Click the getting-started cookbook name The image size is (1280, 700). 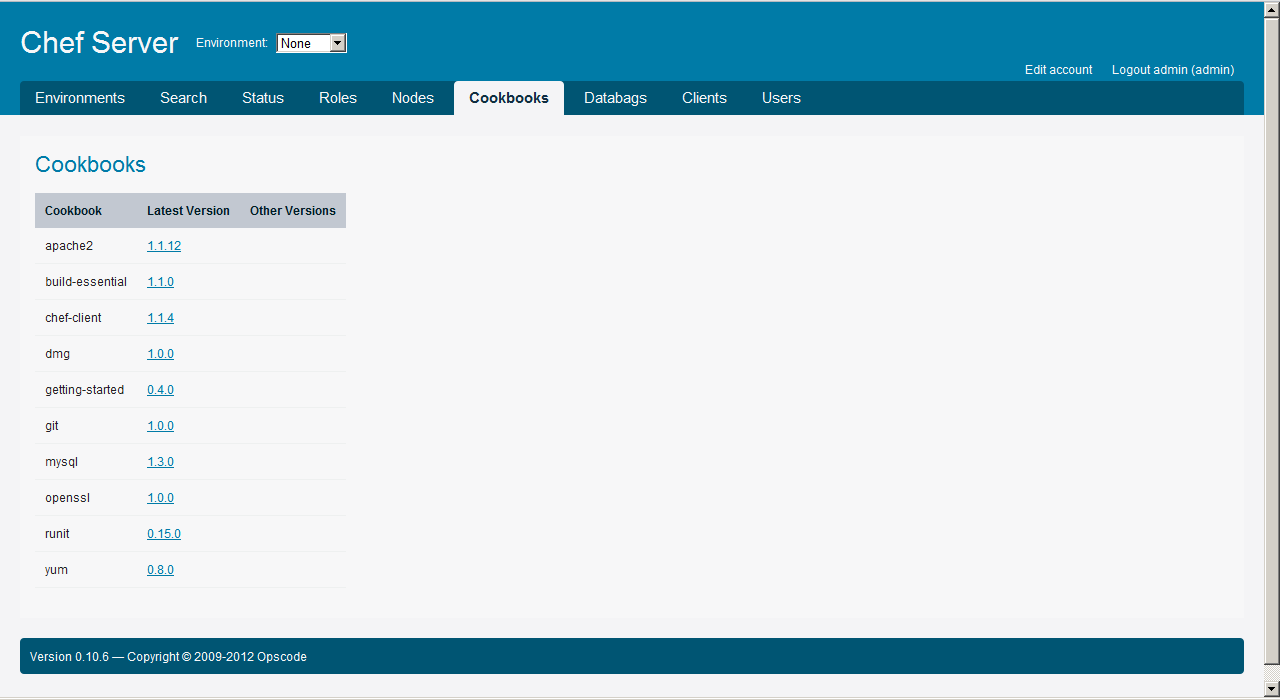[85, 390]
